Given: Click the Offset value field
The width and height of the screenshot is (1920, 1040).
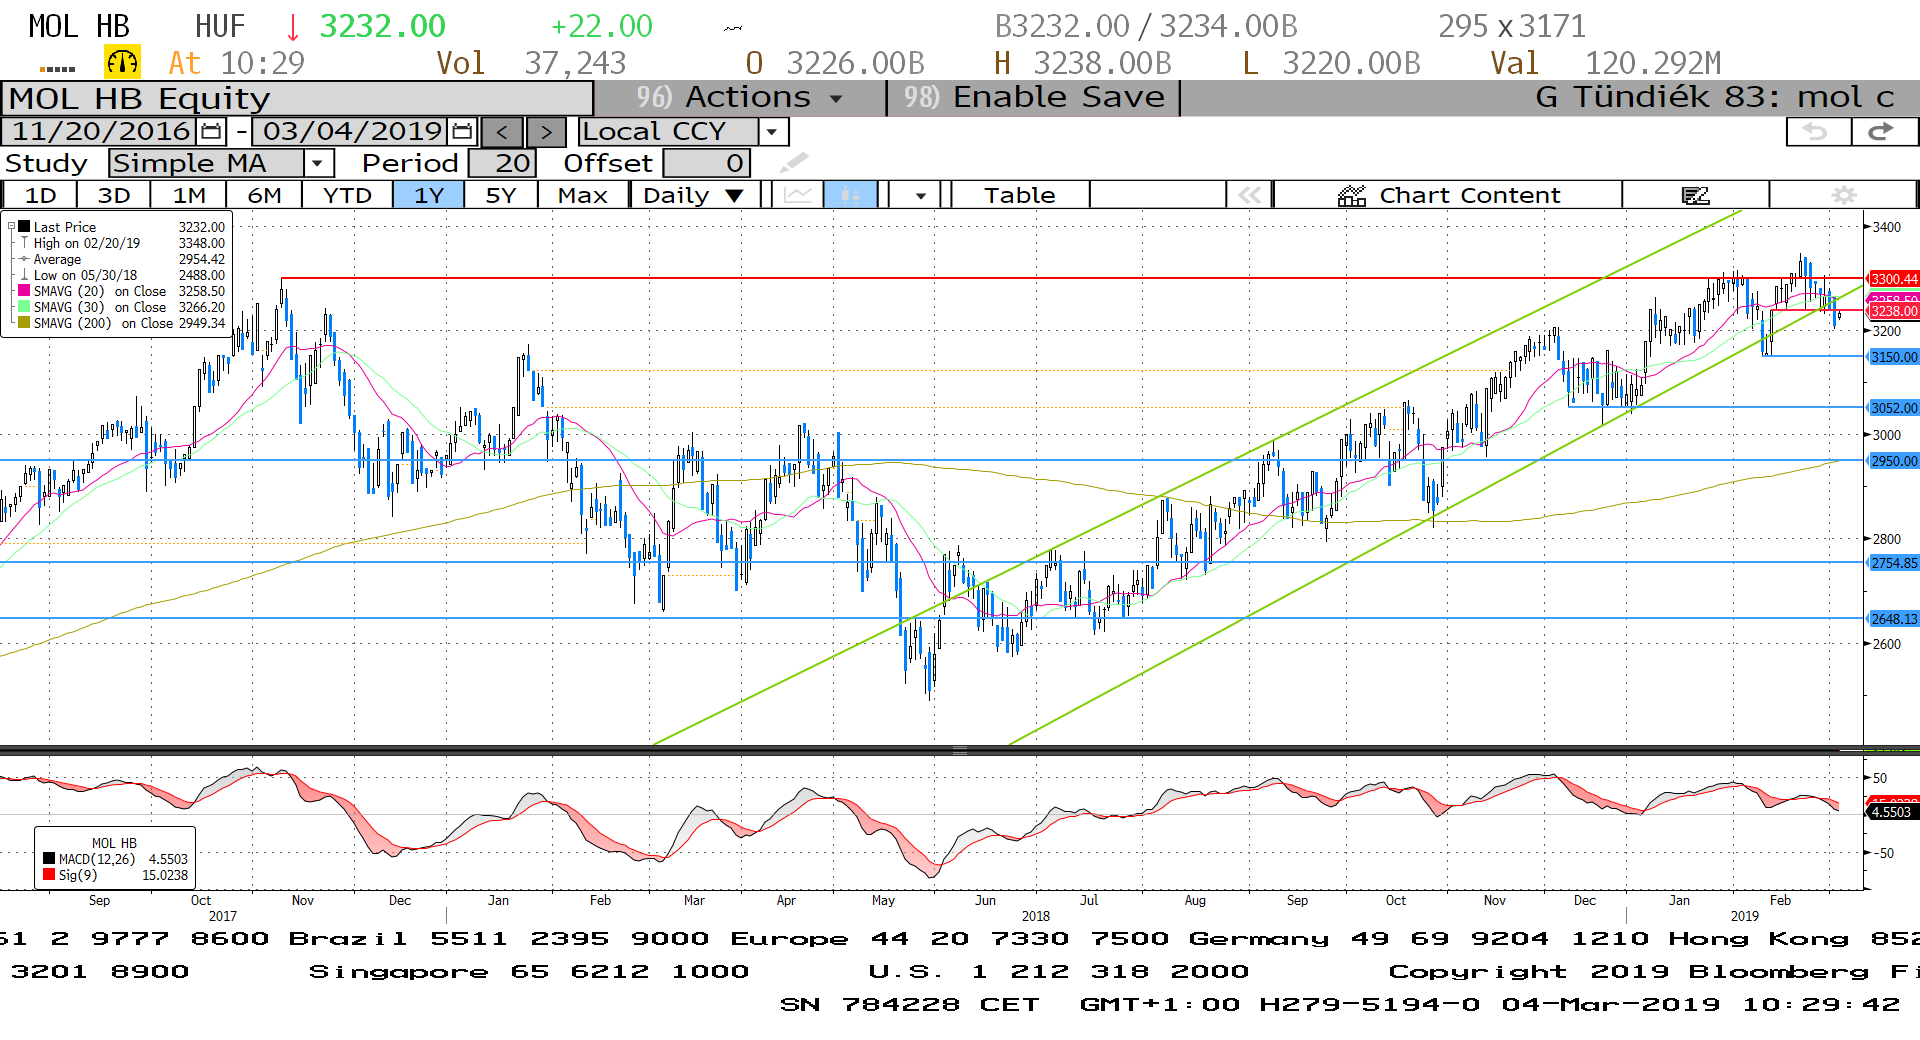Looking at the screenshot, I should (x=707, y=163).
